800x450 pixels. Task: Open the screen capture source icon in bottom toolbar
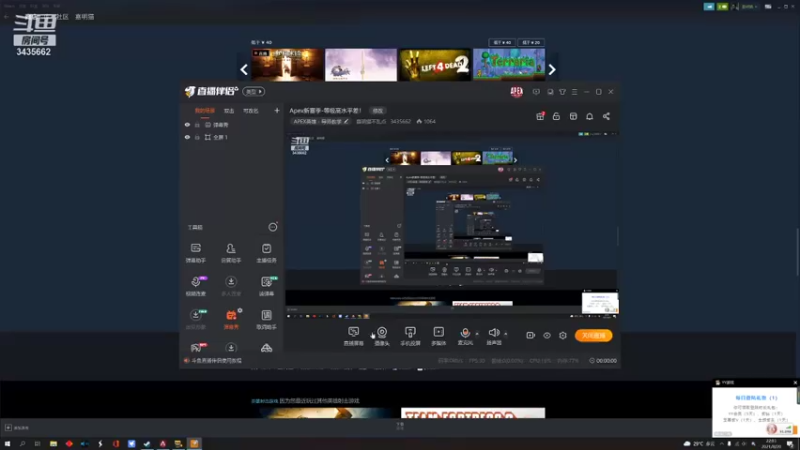(x=353, y=336)
